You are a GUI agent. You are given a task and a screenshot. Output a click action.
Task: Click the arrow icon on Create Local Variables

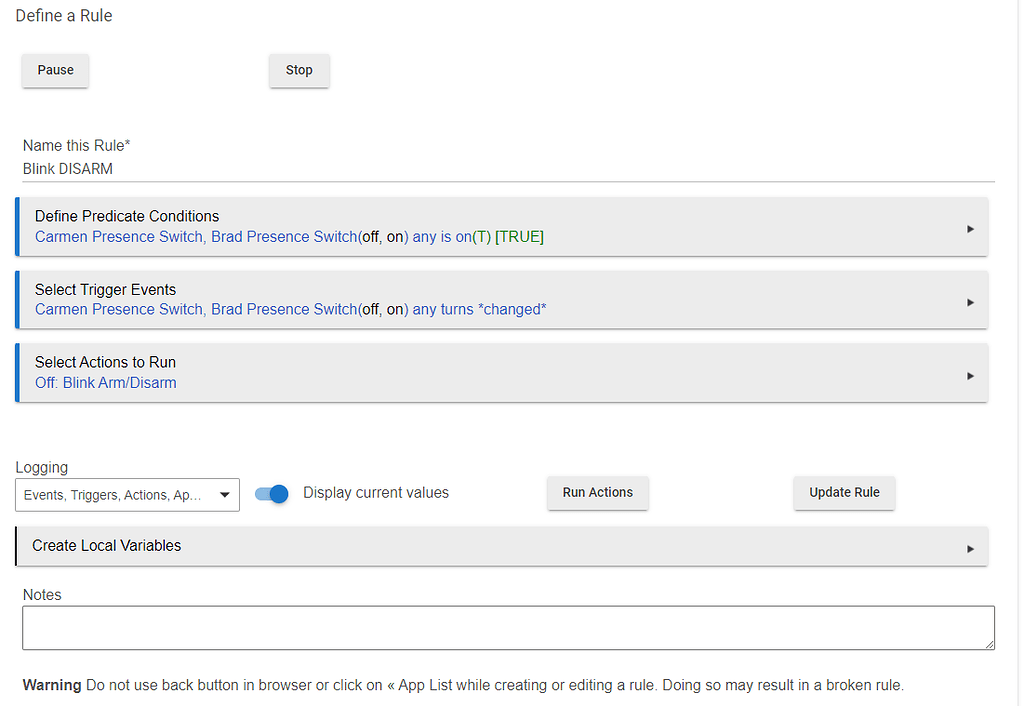pos(969,549)
